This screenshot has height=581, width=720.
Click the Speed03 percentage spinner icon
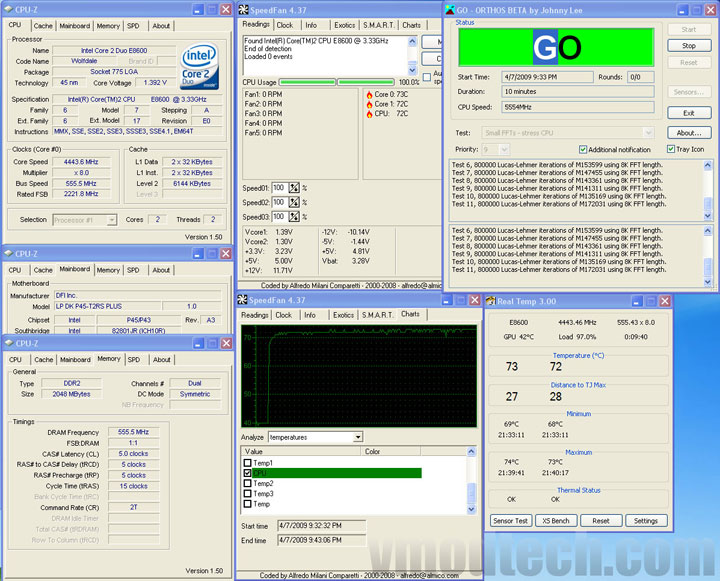pyautogui.click(x=294, y=216)
